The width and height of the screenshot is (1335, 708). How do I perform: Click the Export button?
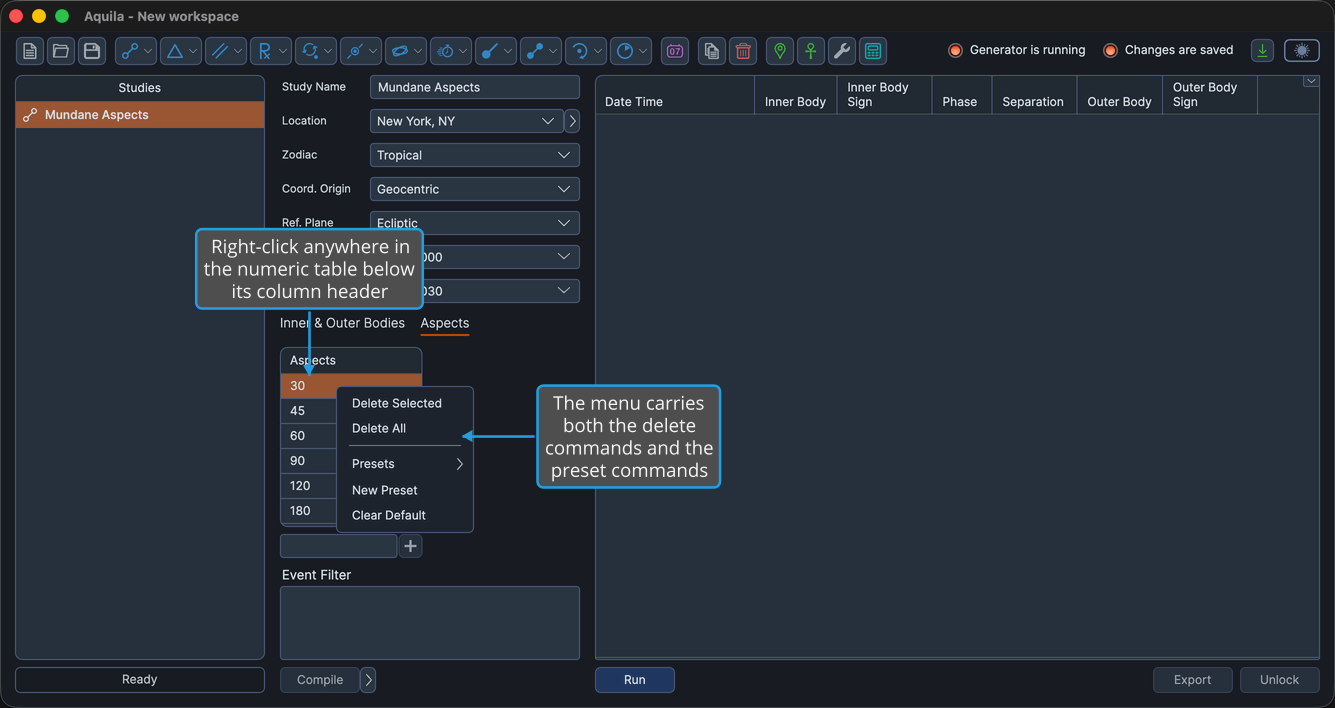[1193, 680]
